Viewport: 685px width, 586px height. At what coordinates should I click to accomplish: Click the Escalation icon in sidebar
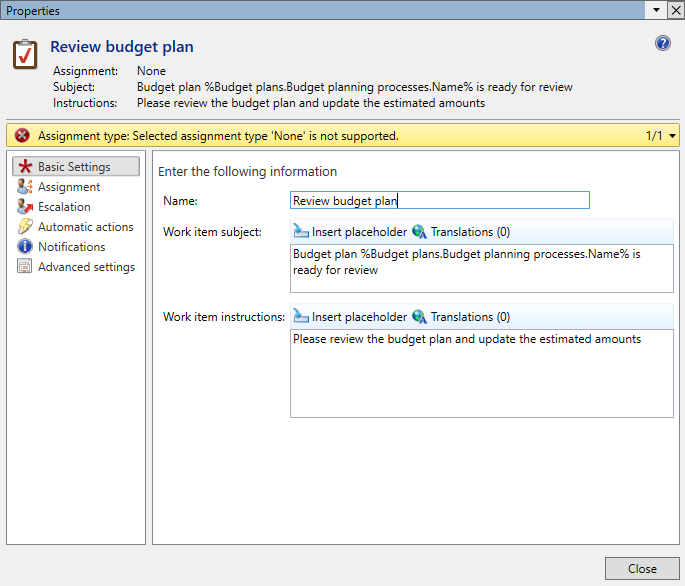25,207
